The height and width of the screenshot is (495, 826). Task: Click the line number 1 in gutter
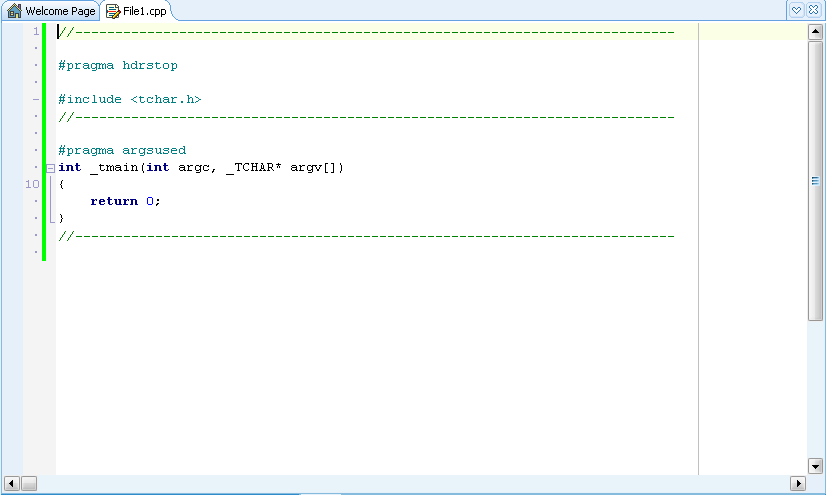pos(36,32)
